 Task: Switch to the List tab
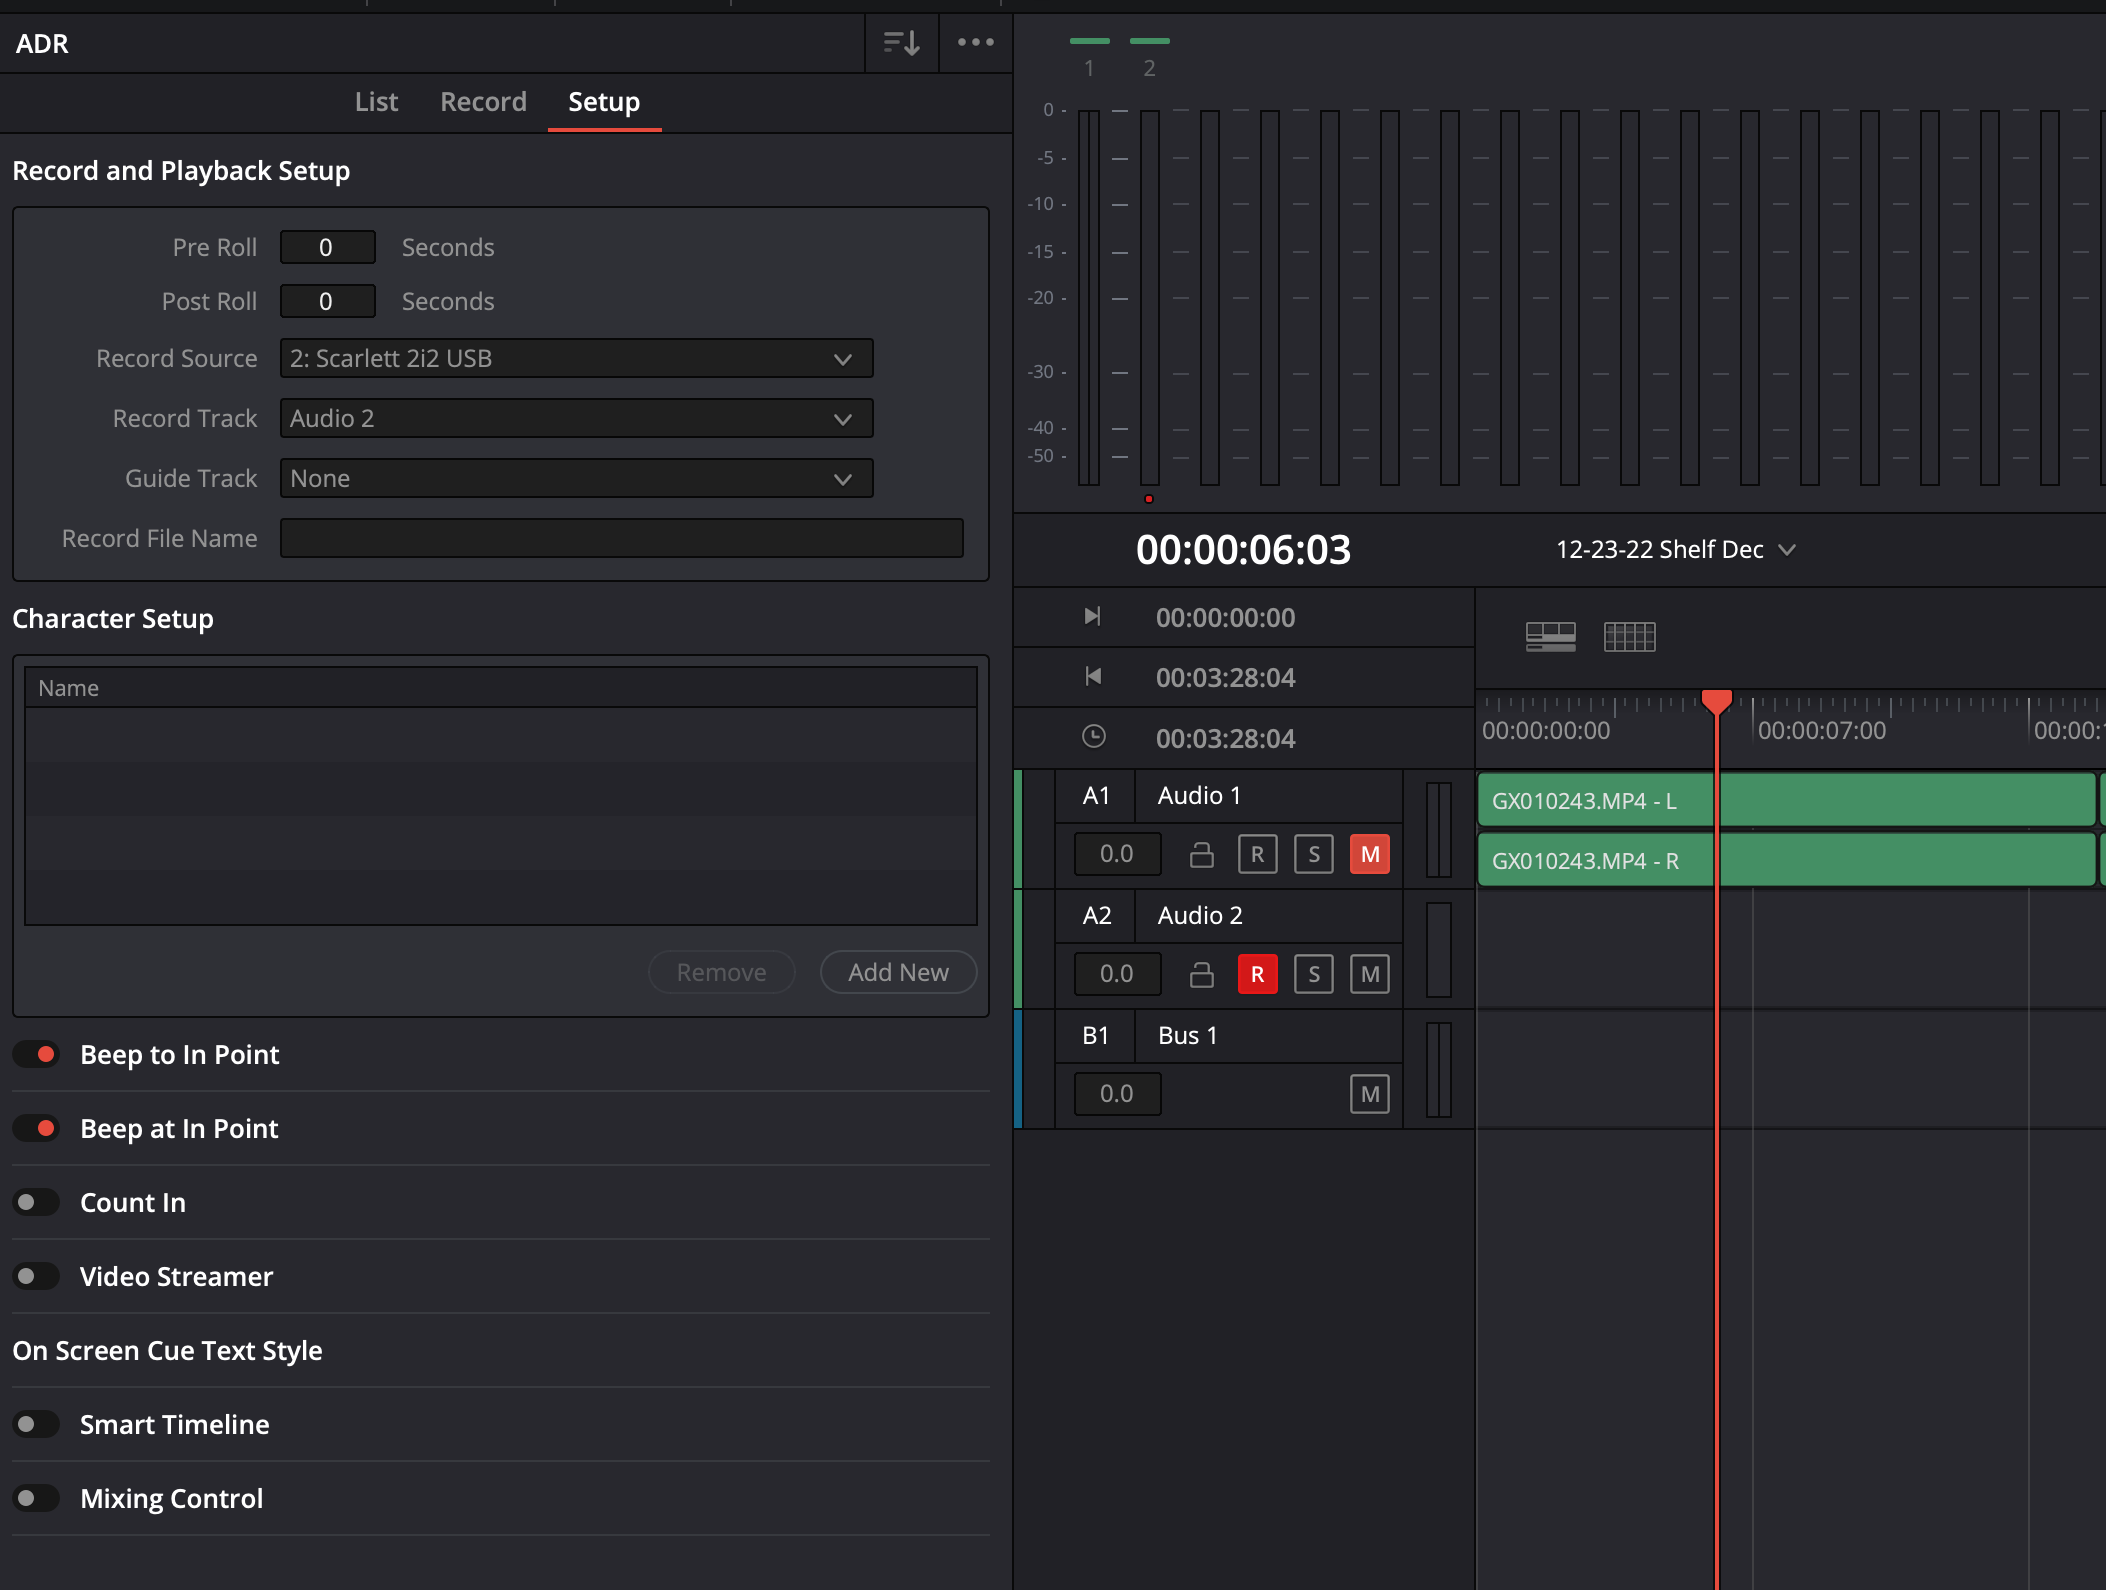tap(376, 102)
